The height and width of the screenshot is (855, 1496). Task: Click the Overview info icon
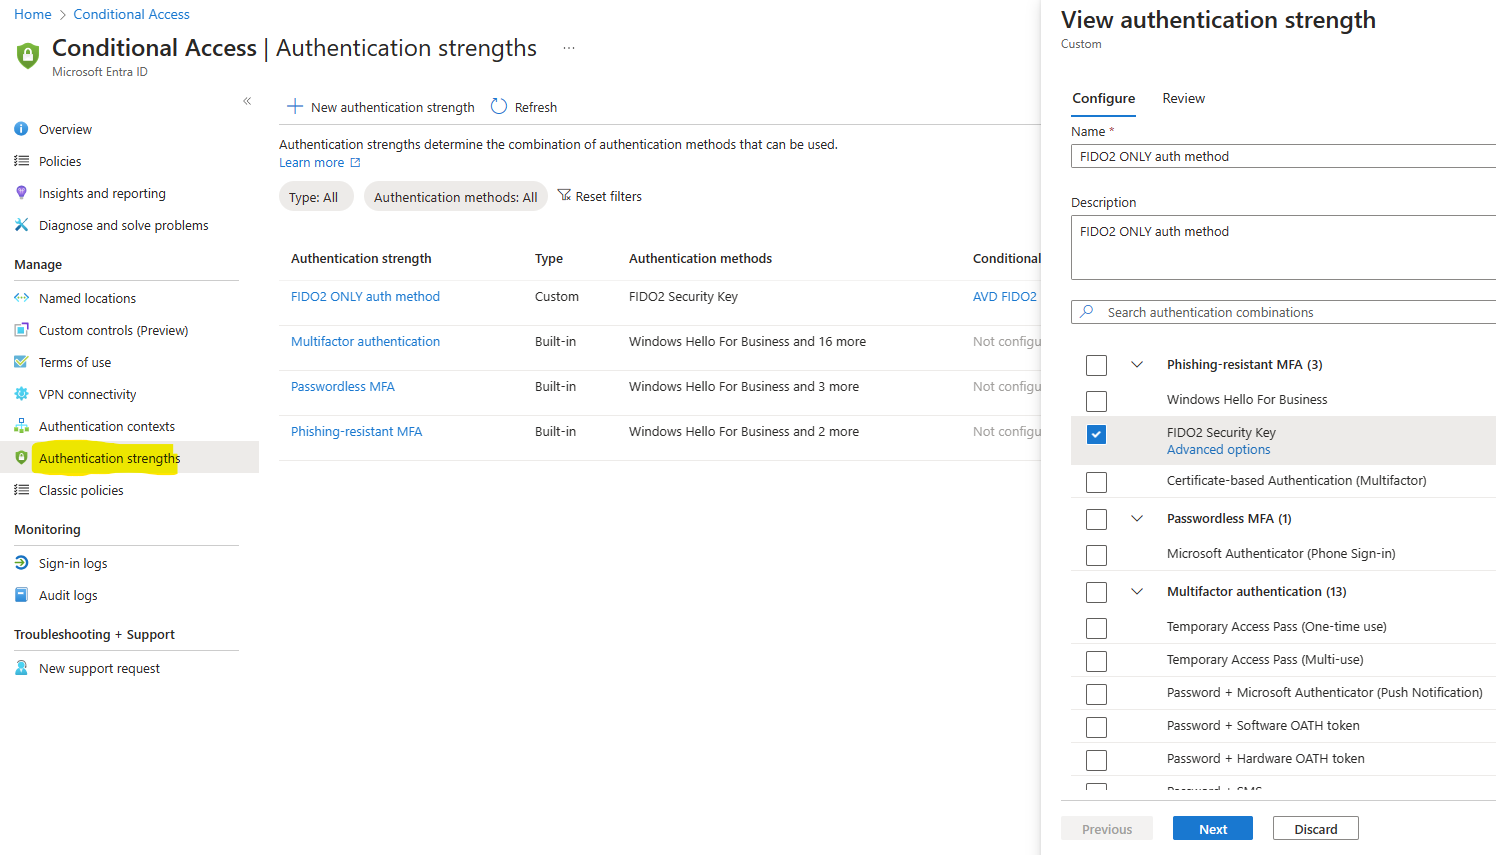click(x=21, y=129)
